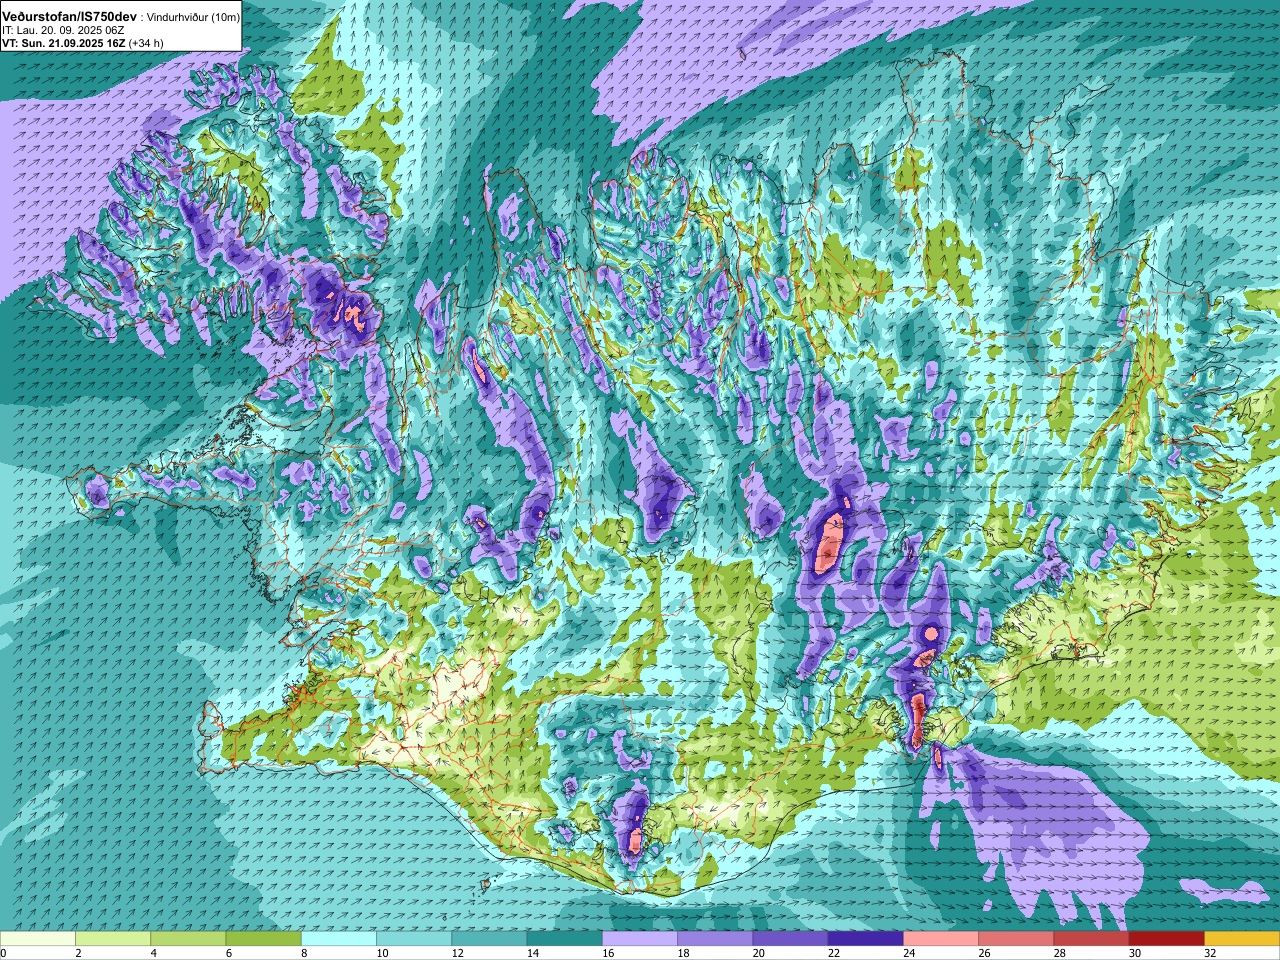Select the legend scale value "12"
The image size is (1280, 960).
point(458,954)
